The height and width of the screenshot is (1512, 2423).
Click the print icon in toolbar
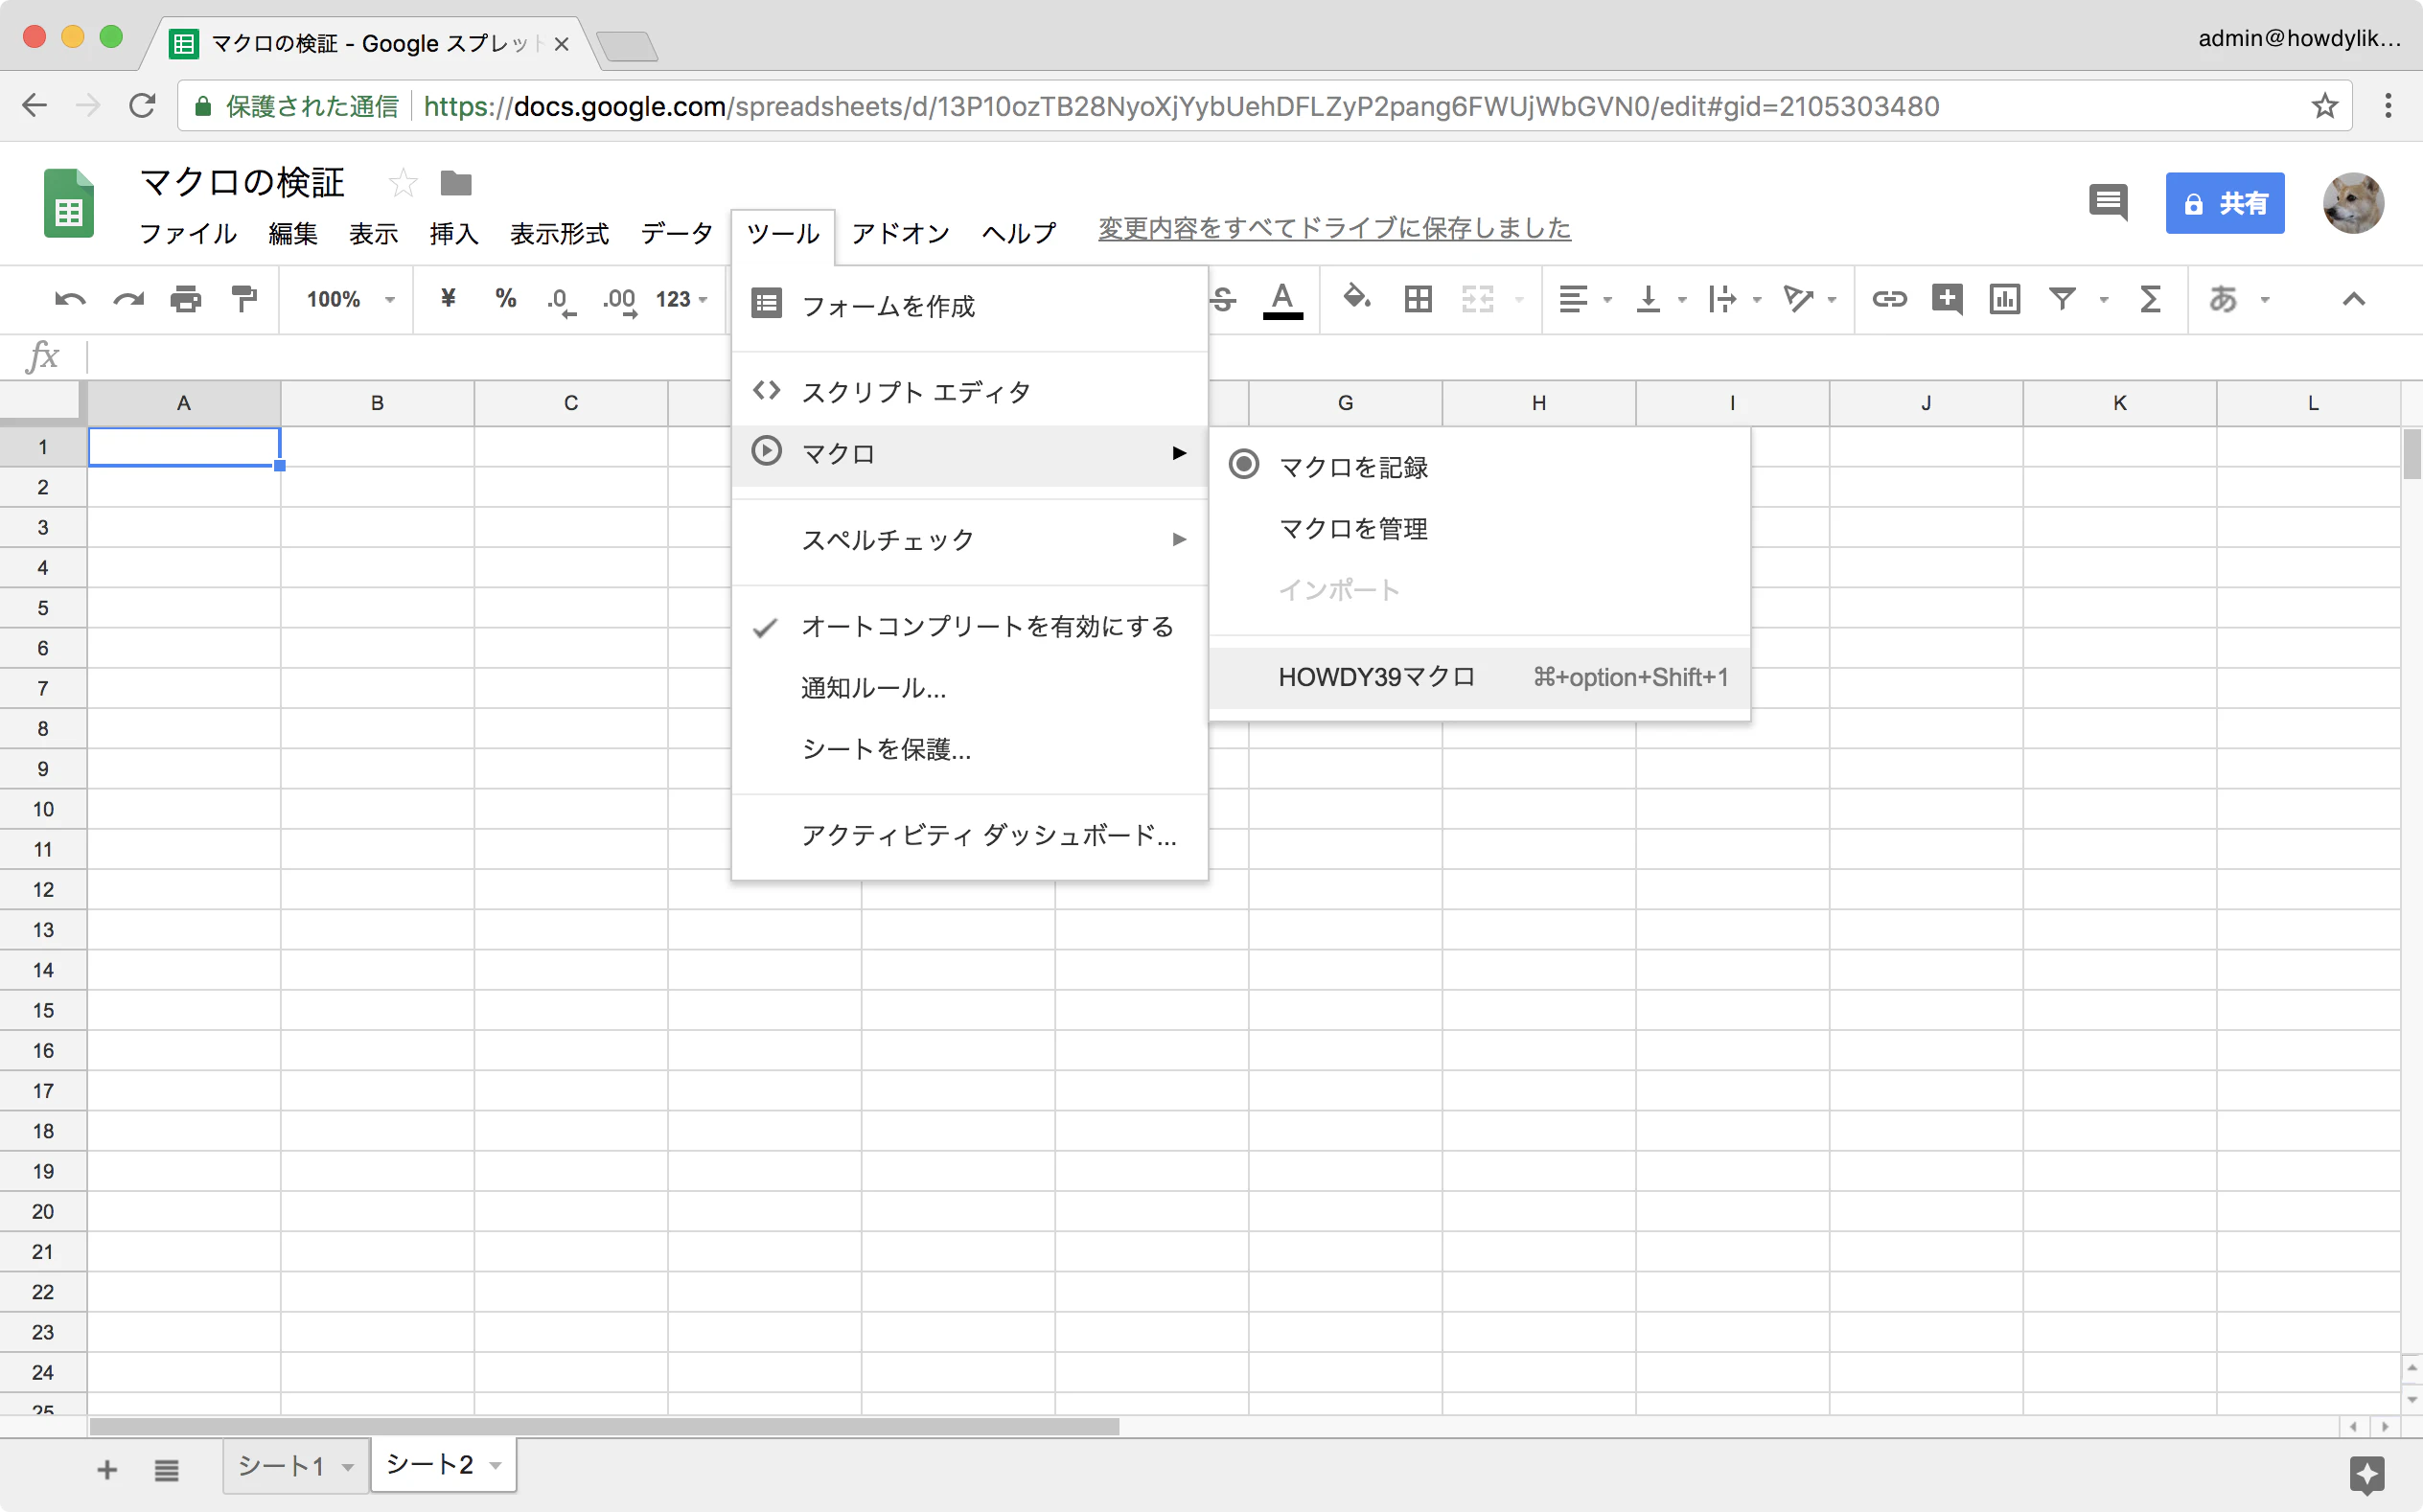[x=186, y=299]
